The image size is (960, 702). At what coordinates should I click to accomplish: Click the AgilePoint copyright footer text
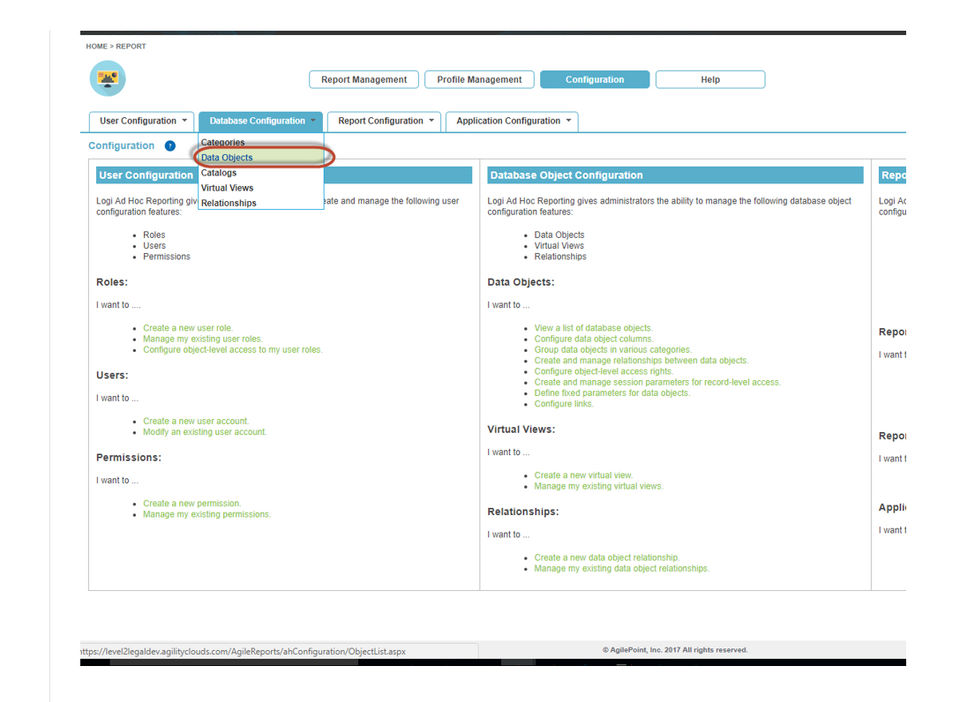(675, 650)
